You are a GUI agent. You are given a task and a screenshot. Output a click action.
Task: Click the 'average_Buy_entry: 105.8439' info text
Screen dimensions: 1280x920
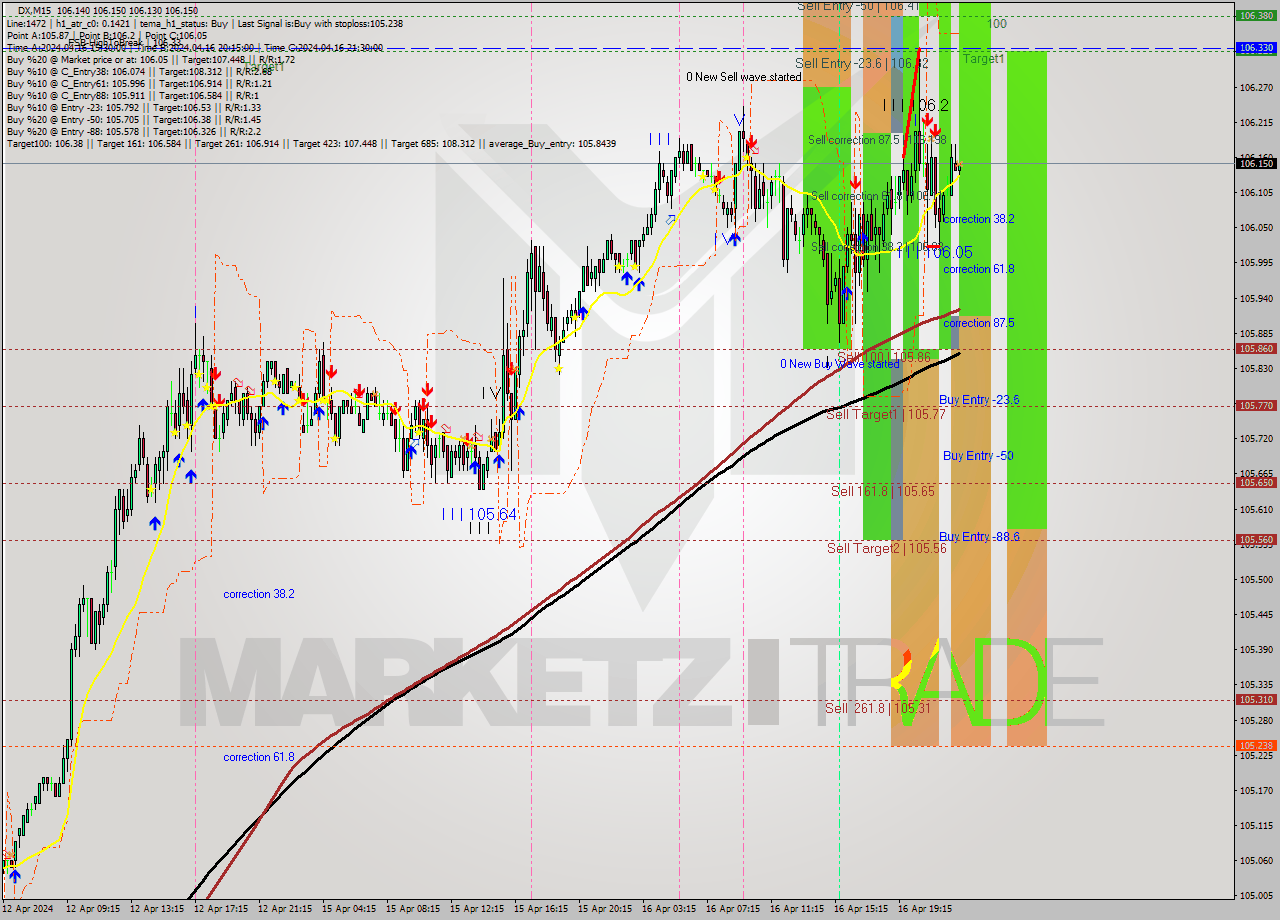point(552,144)
